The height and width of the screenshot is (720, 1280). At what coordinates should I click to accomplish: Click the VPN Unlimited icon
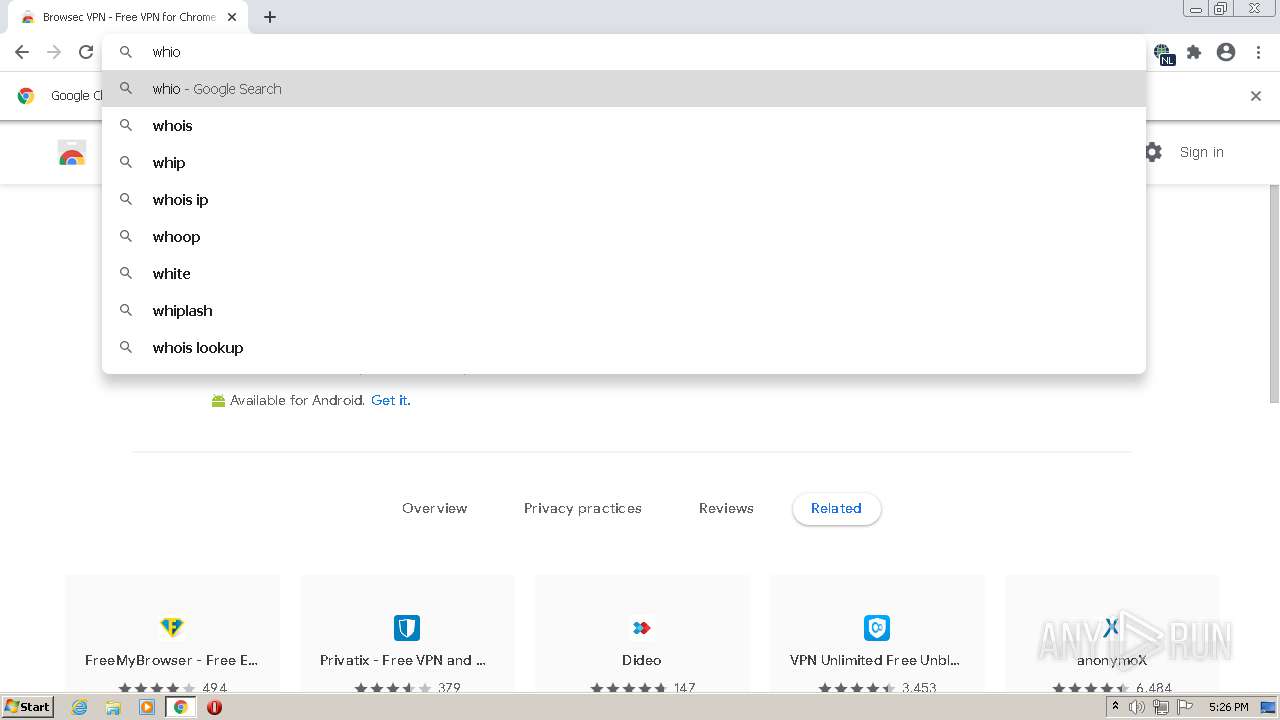(877, 628)
